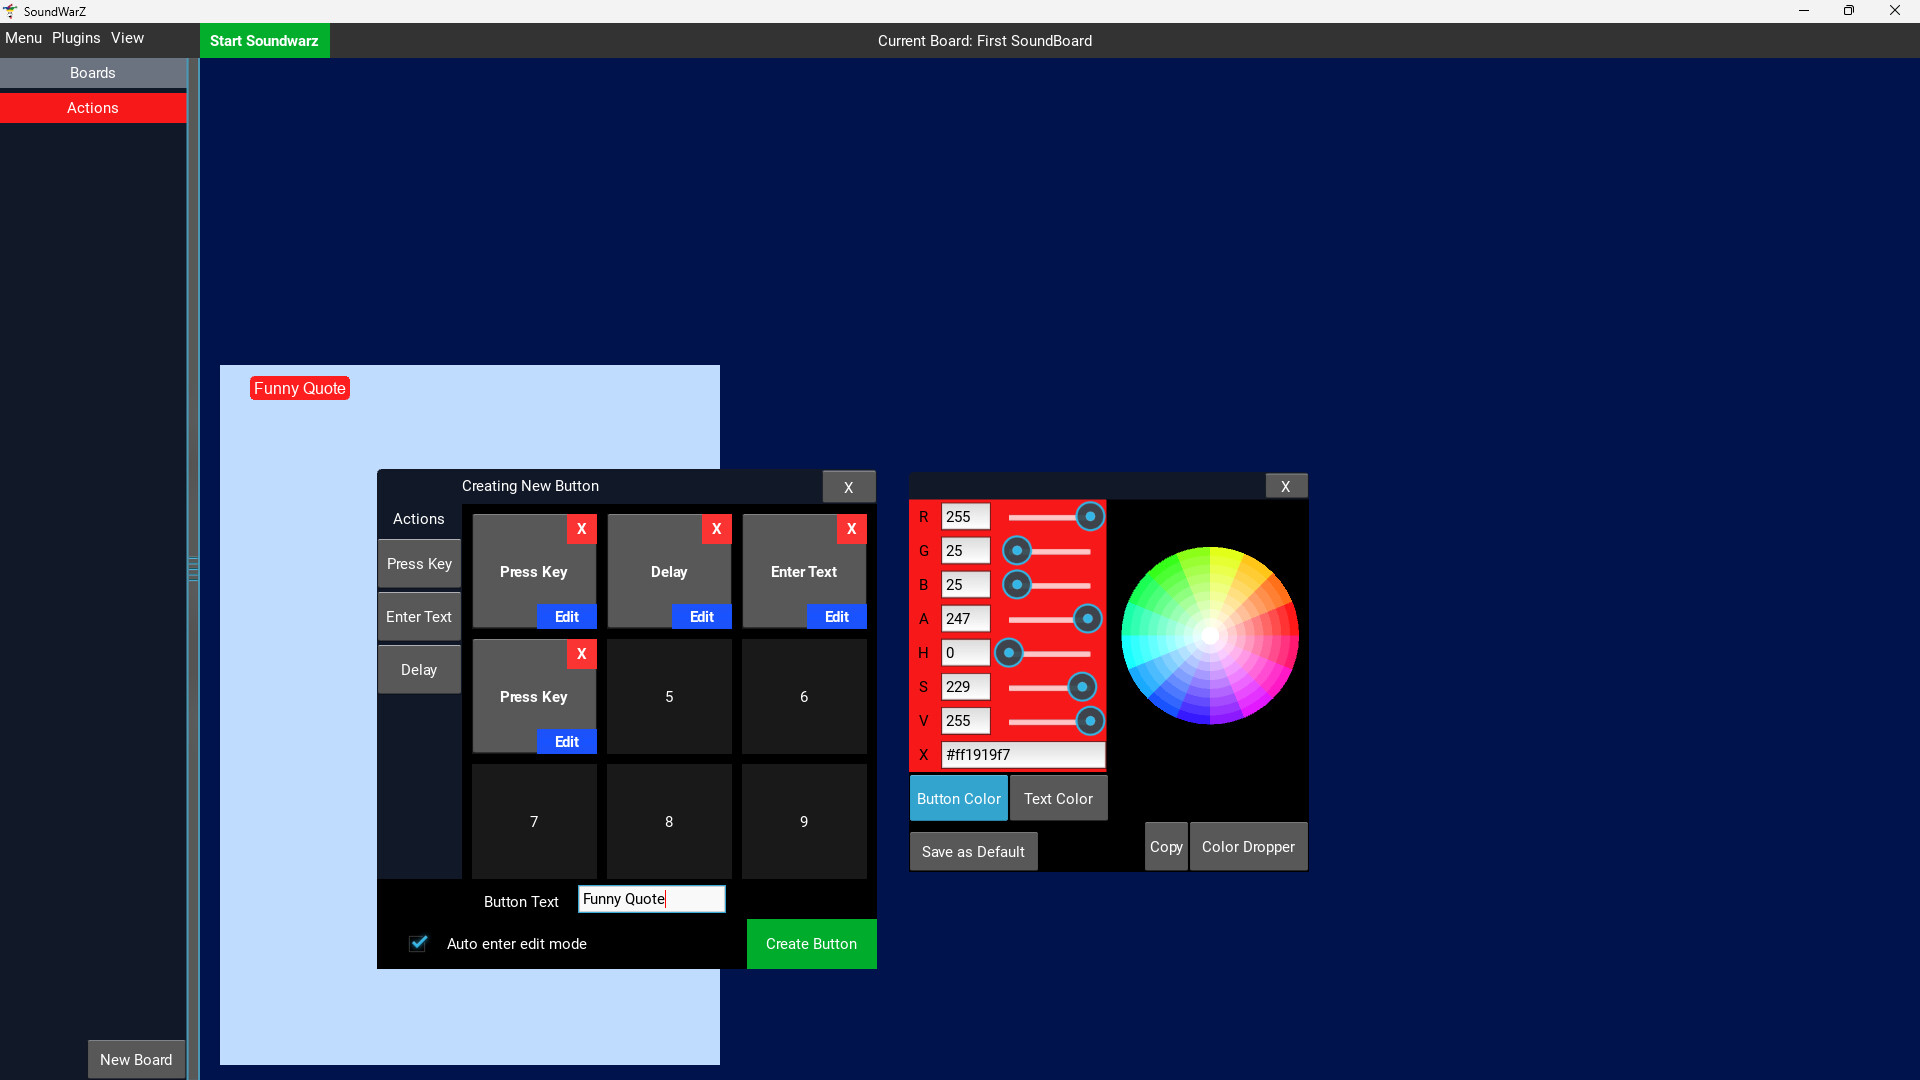1920x1080 pixels.
Task: Toggle the Auto enter edit mode checkbox
Action: pos(417,943)
